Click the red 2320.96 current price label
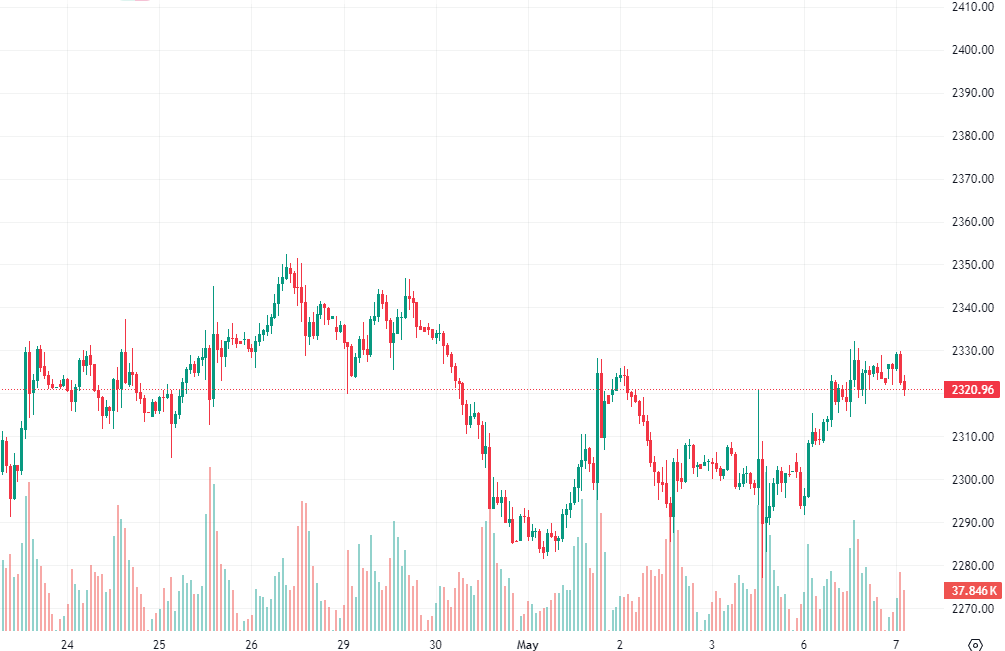Screen dimensions: 1005x651 [x=970, y=389]
